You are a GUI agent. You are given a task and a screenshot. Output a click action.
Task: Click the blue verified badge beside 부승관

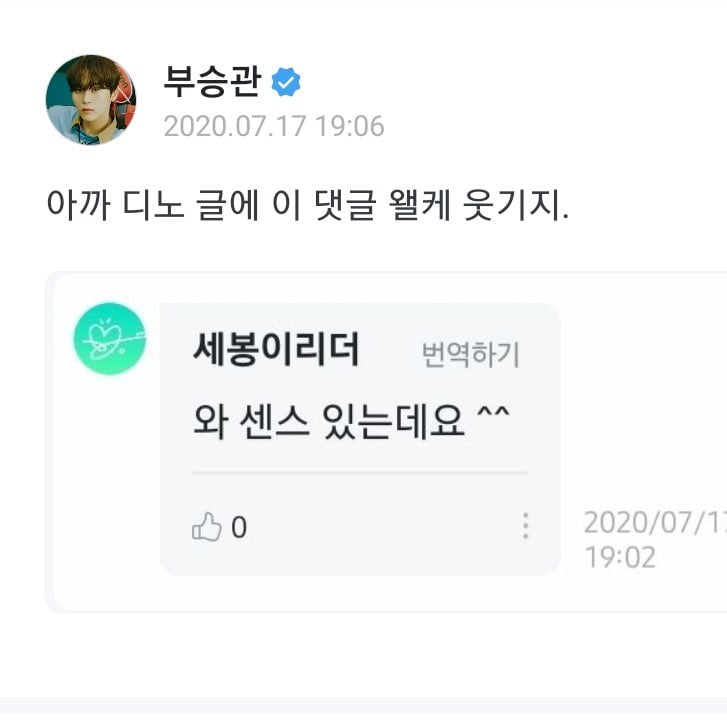[288, 84]
